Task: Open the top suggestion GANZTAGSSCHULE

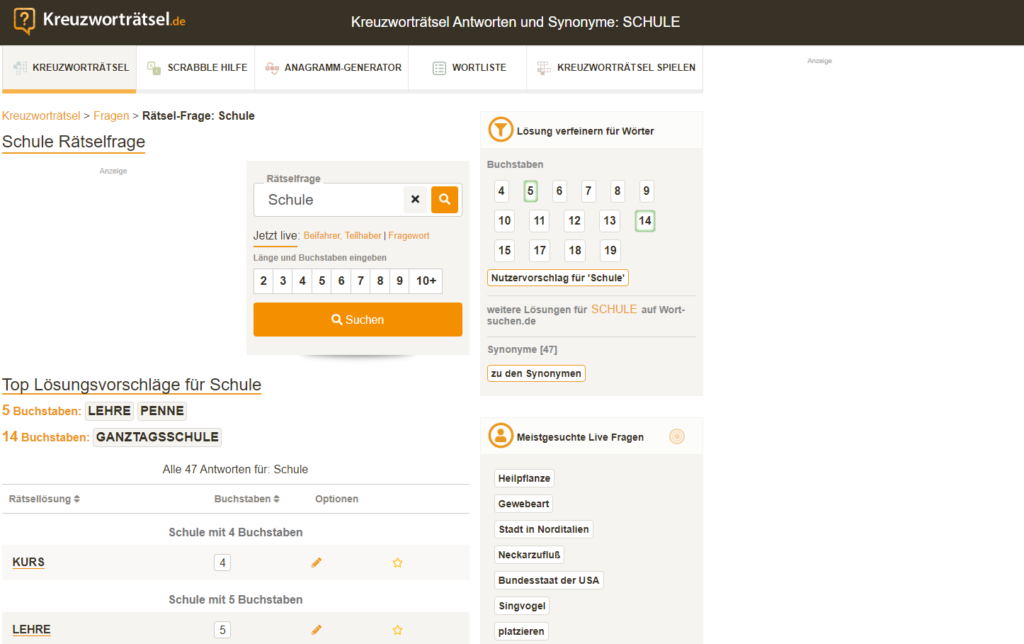Action: pyautogui.click(x=157, y=437)
